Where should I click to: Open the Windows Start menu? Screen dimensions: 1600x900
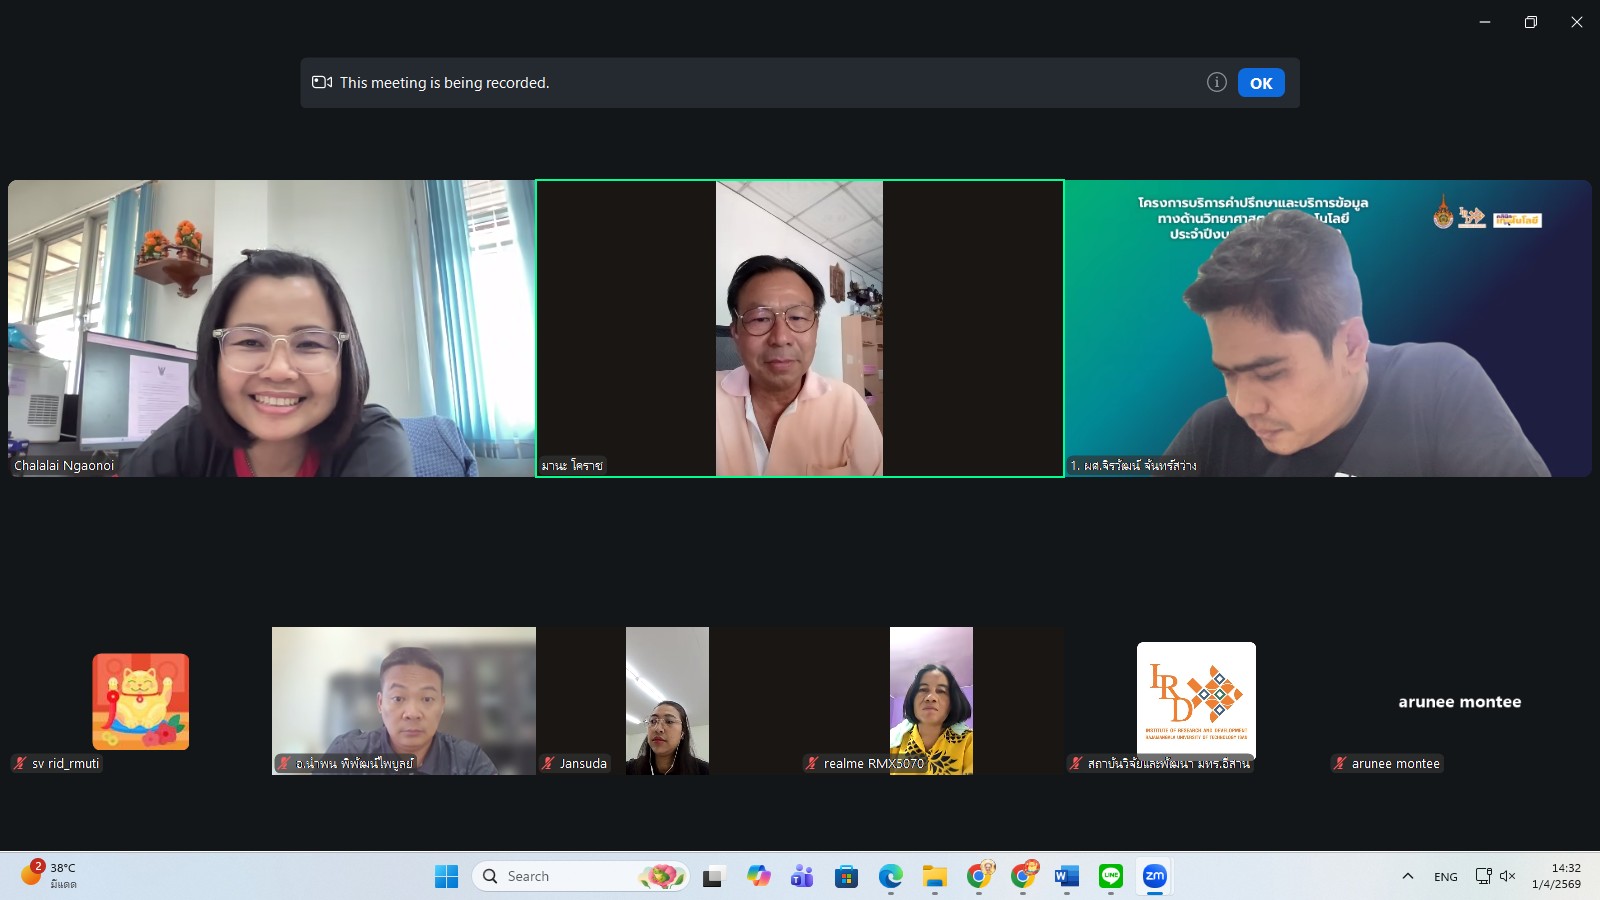446,877
